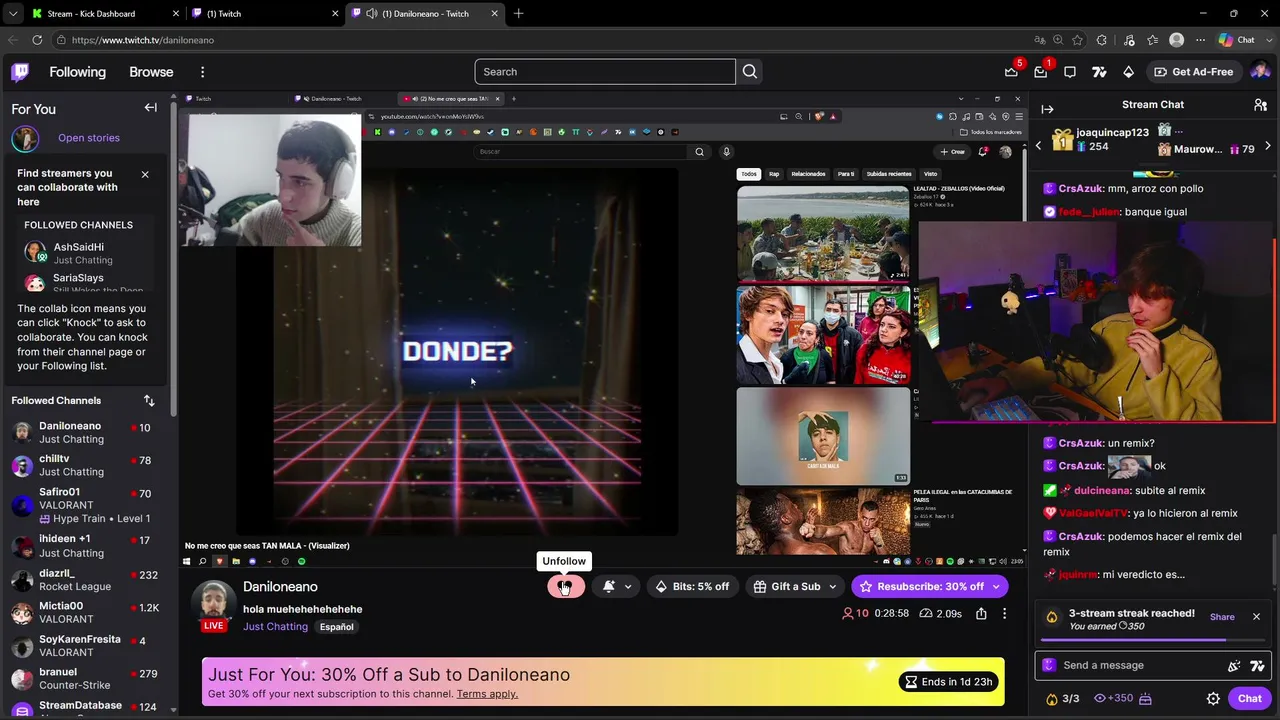This screenshot has height=720, width=1280.
Task: Click the Unfollow heart button
Action: click(565, 587)
